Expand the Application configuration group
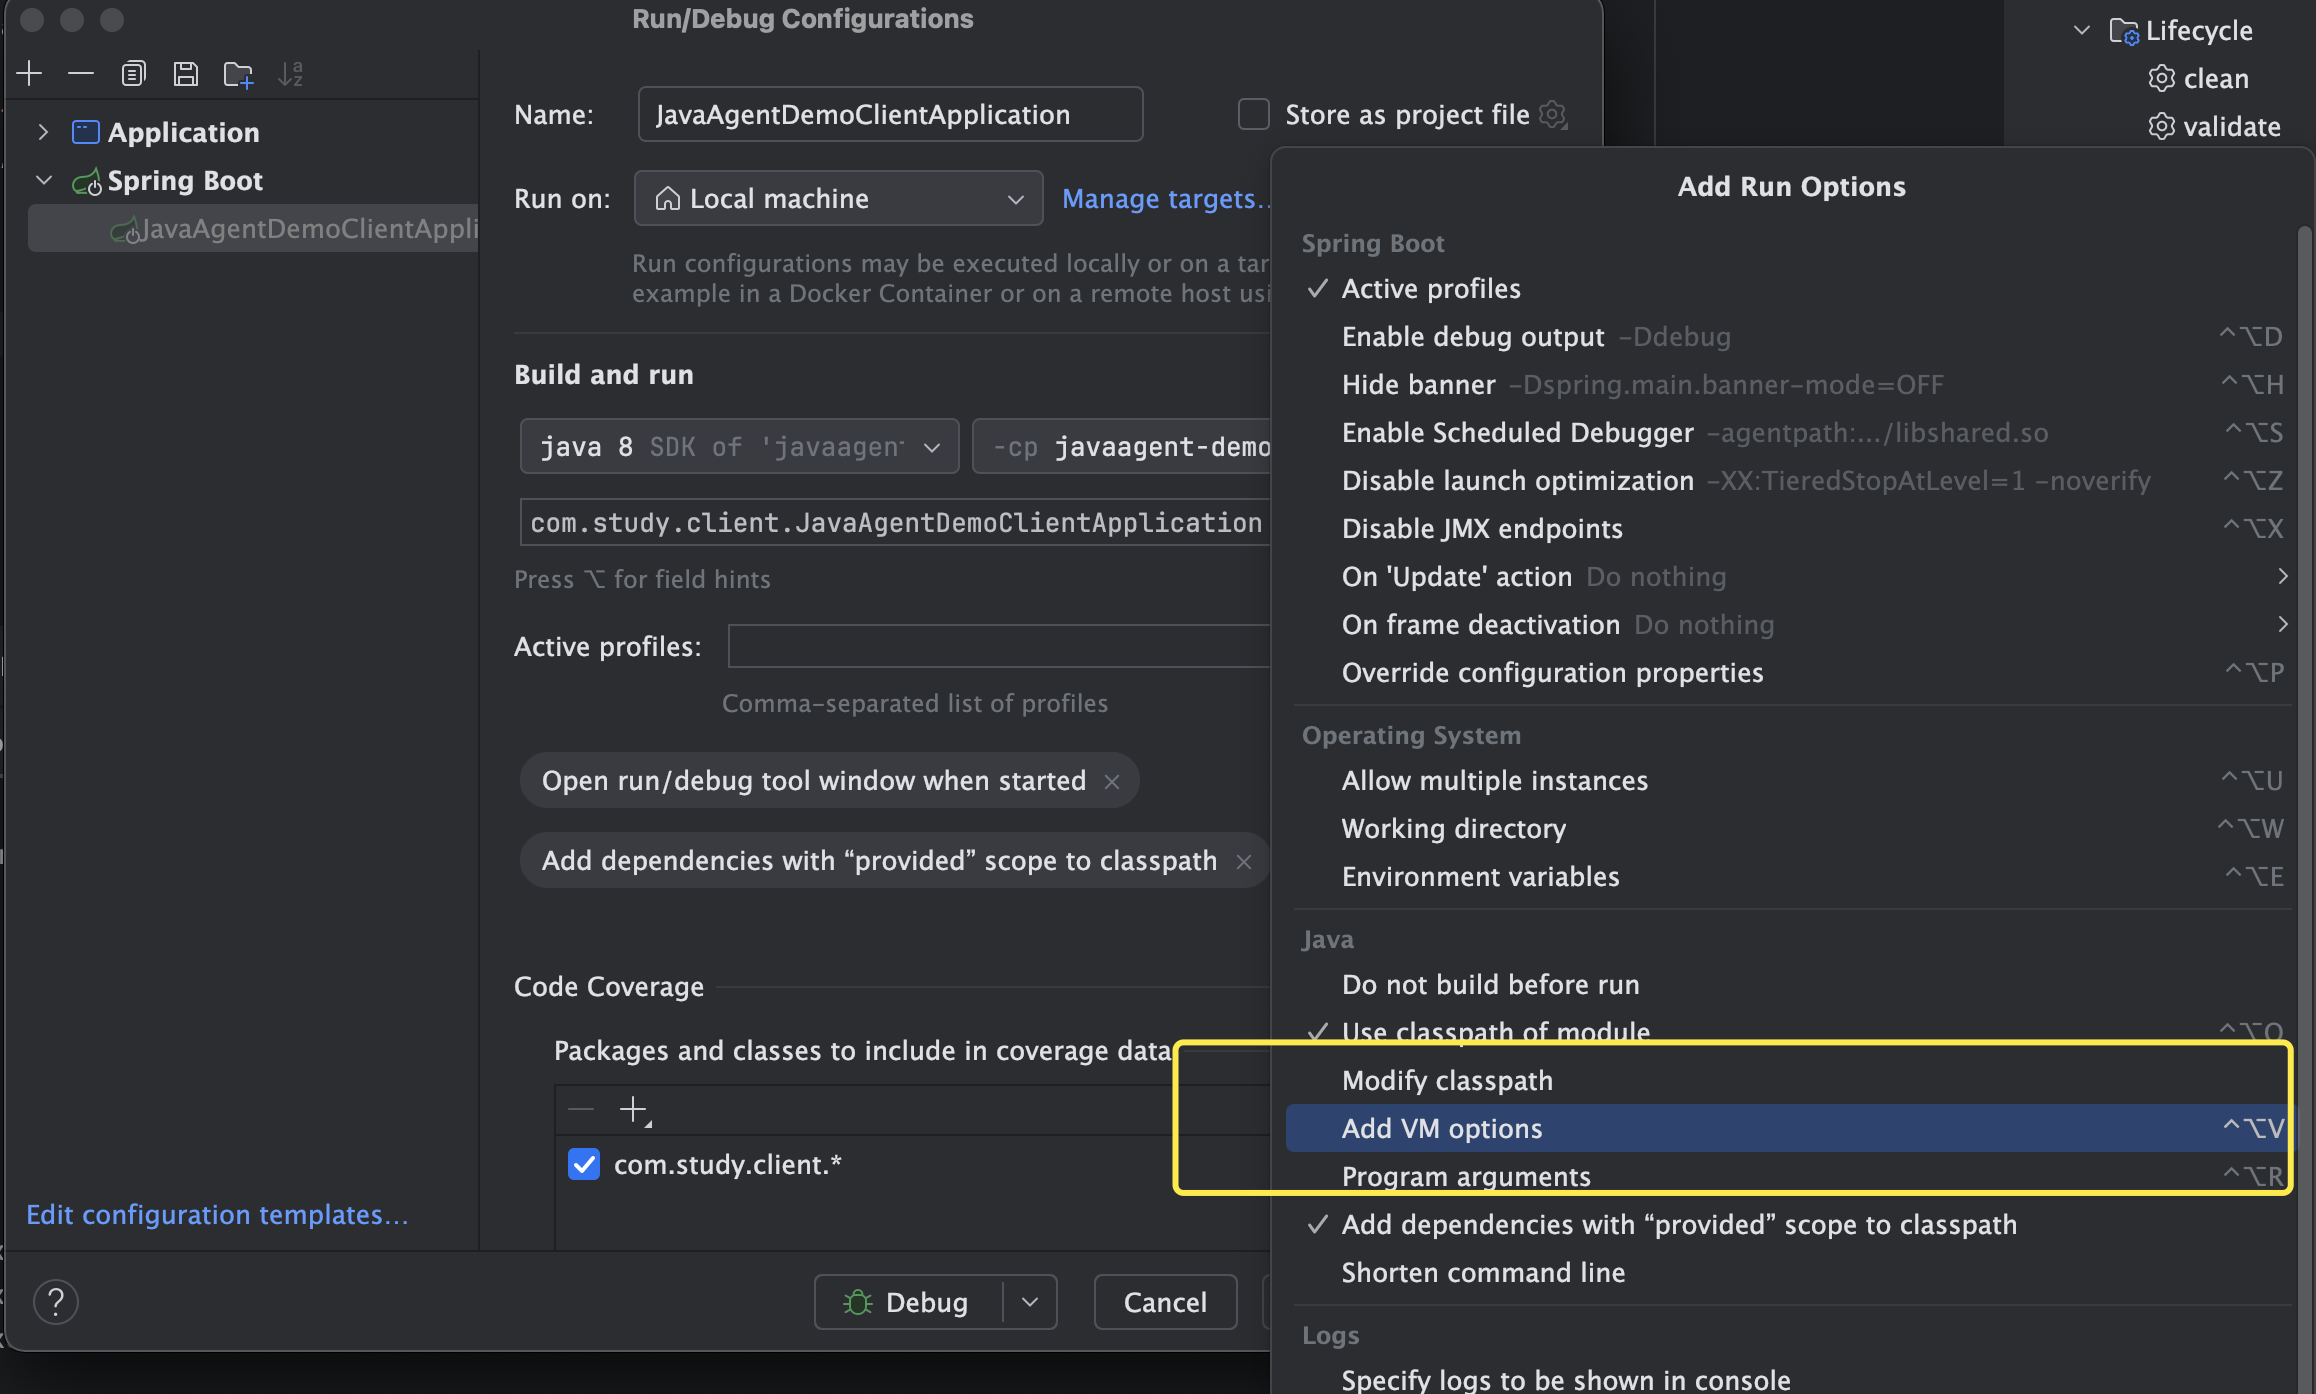 [x=42, y=132]
